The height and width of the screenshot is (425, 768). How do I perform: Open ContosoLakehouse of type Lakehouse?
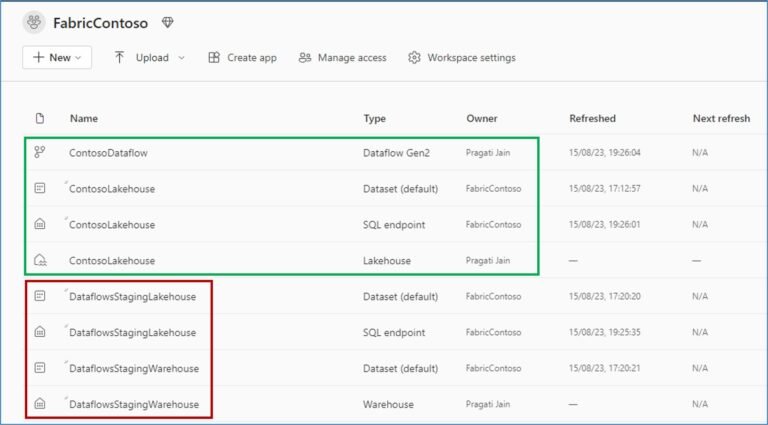112,260
